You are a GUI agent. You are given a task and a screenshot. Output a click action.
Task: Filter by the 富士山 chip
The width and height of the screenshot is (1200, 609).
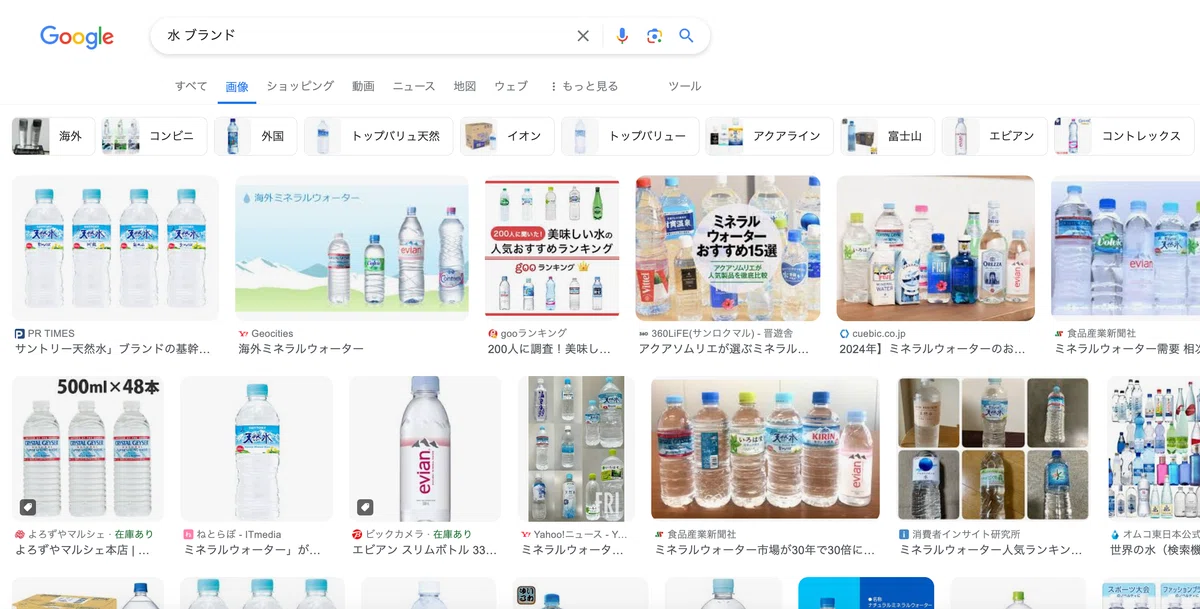click(x=887, y=136)
